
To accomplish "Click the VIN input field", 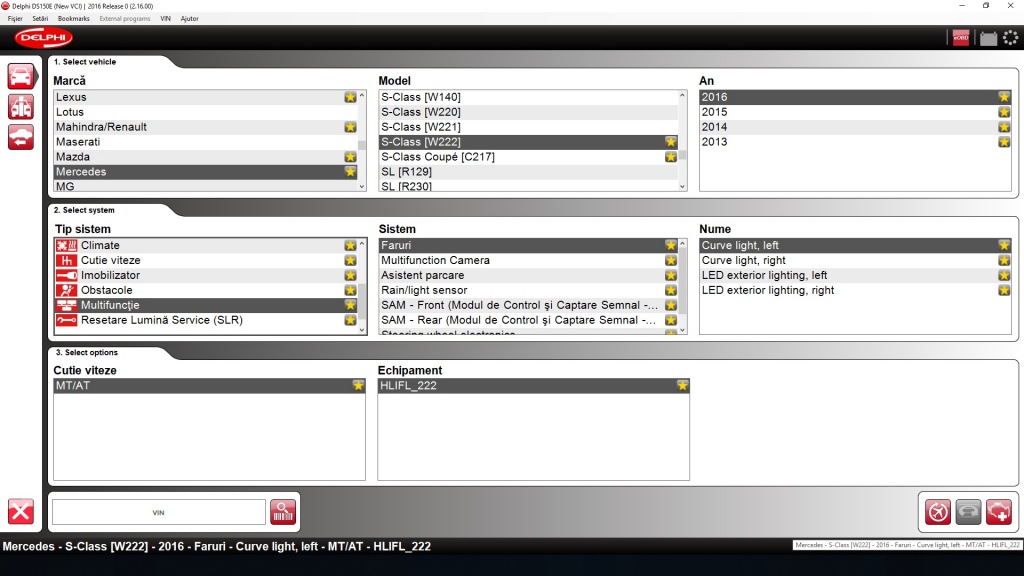I will [x=159, y=513].
